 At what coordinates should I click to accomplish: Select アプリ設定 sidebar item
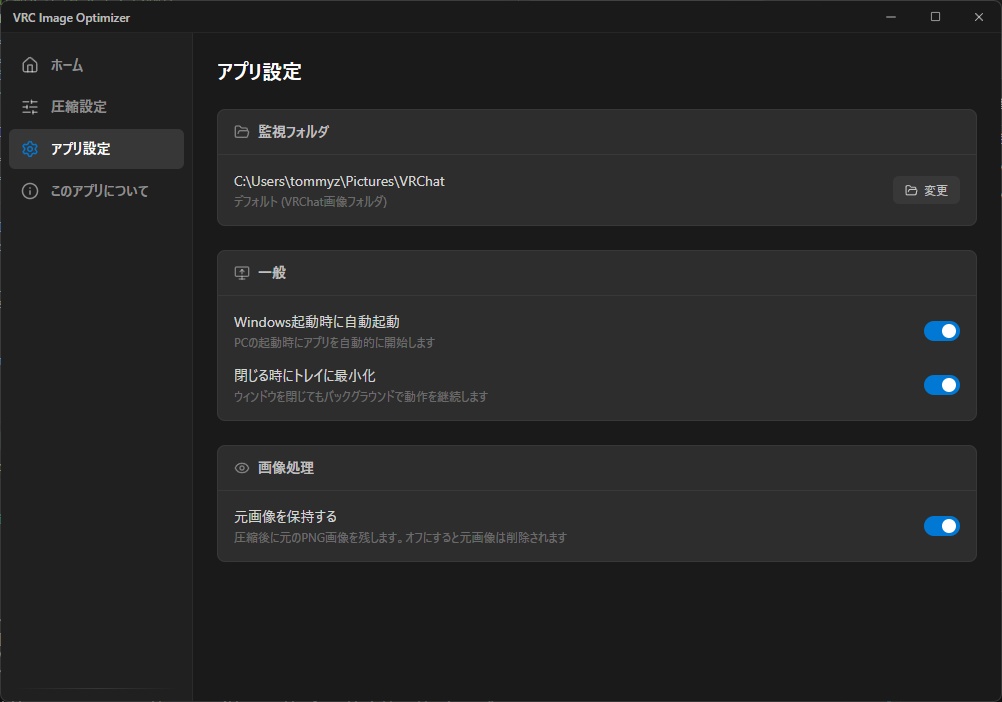(96, 149)
